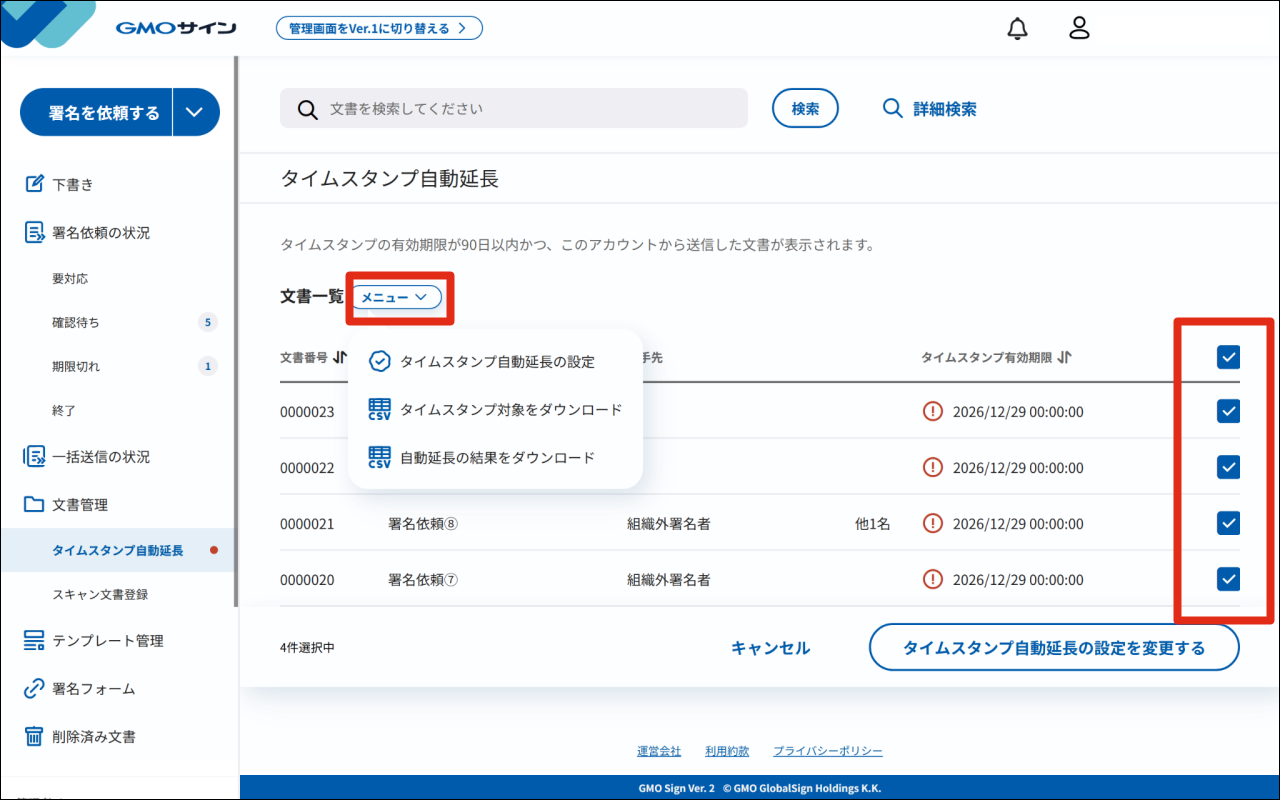Uncheck the checkbox for document 0000022
Viewport: 1280px width, 800px height.
[1228, 467]
